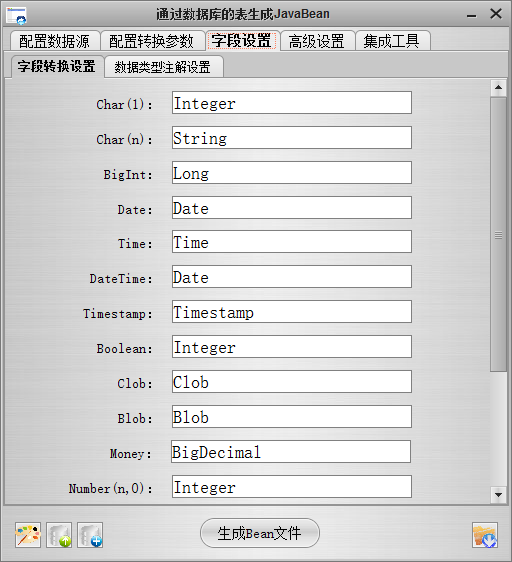This screenshot has width=512, height=562.
Task: Focus the BigInt field containing Long
Action: click(x=291, y=173)
